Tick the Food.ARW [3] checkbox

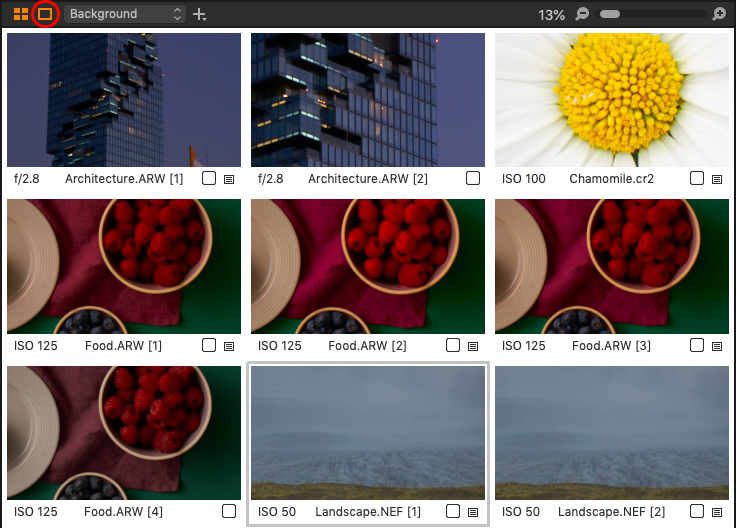(697, 345)
